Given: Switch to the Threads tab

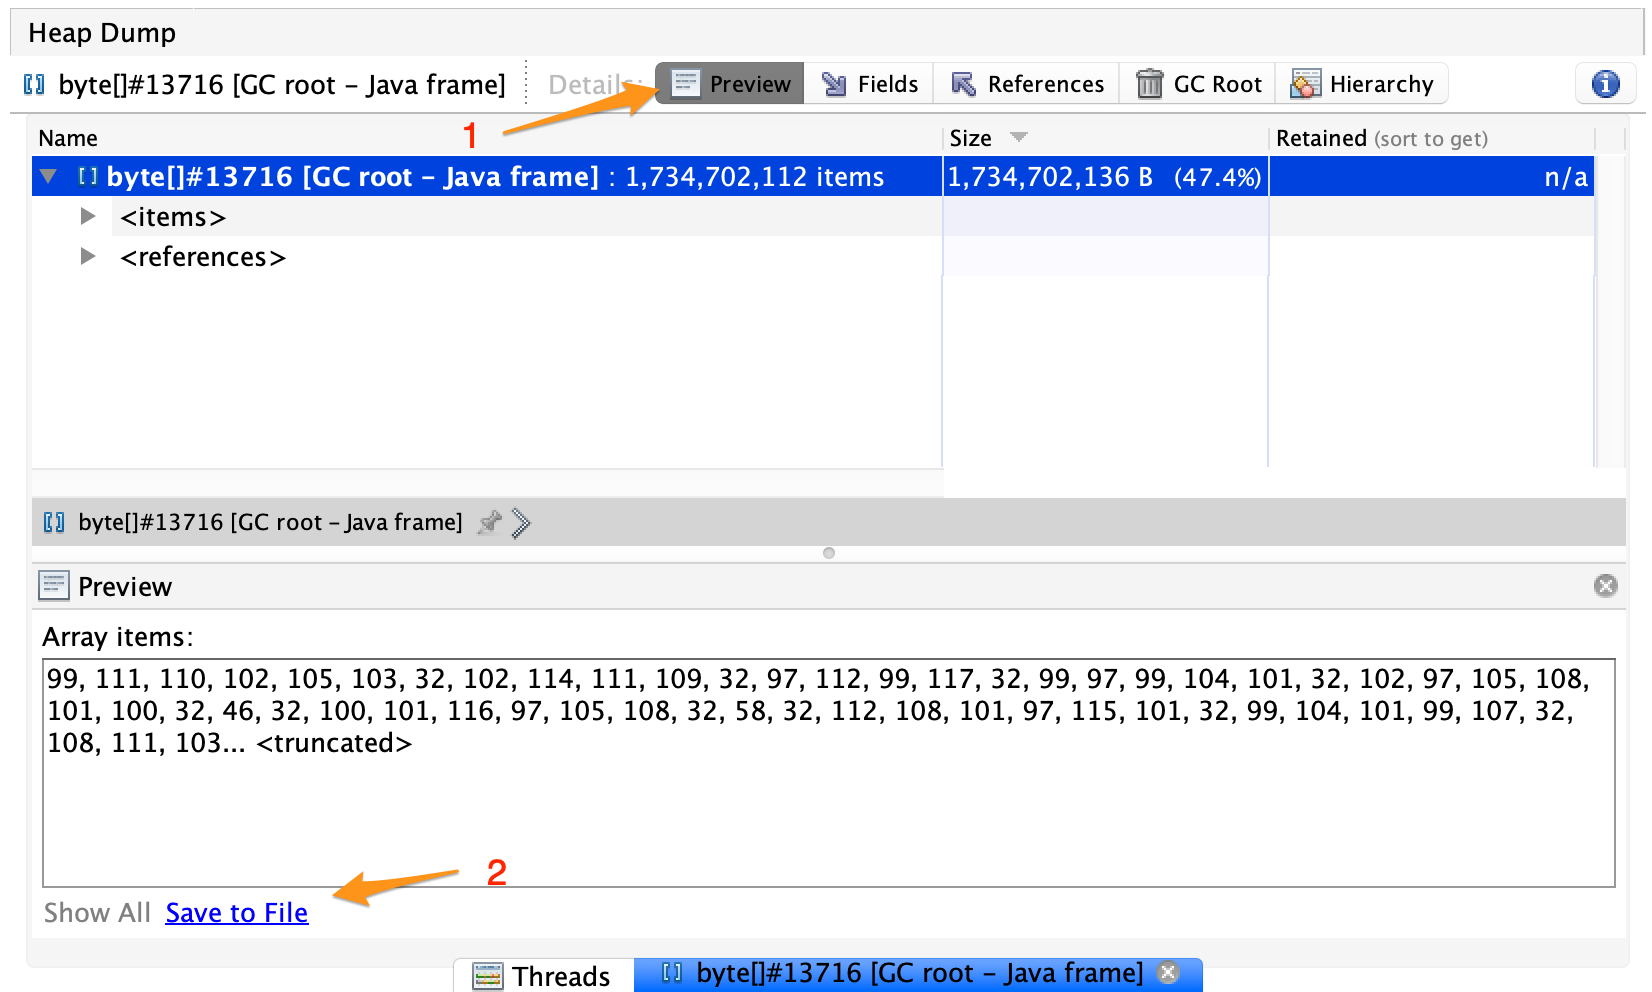Looking at the screenshot, I should pos(543,976).
